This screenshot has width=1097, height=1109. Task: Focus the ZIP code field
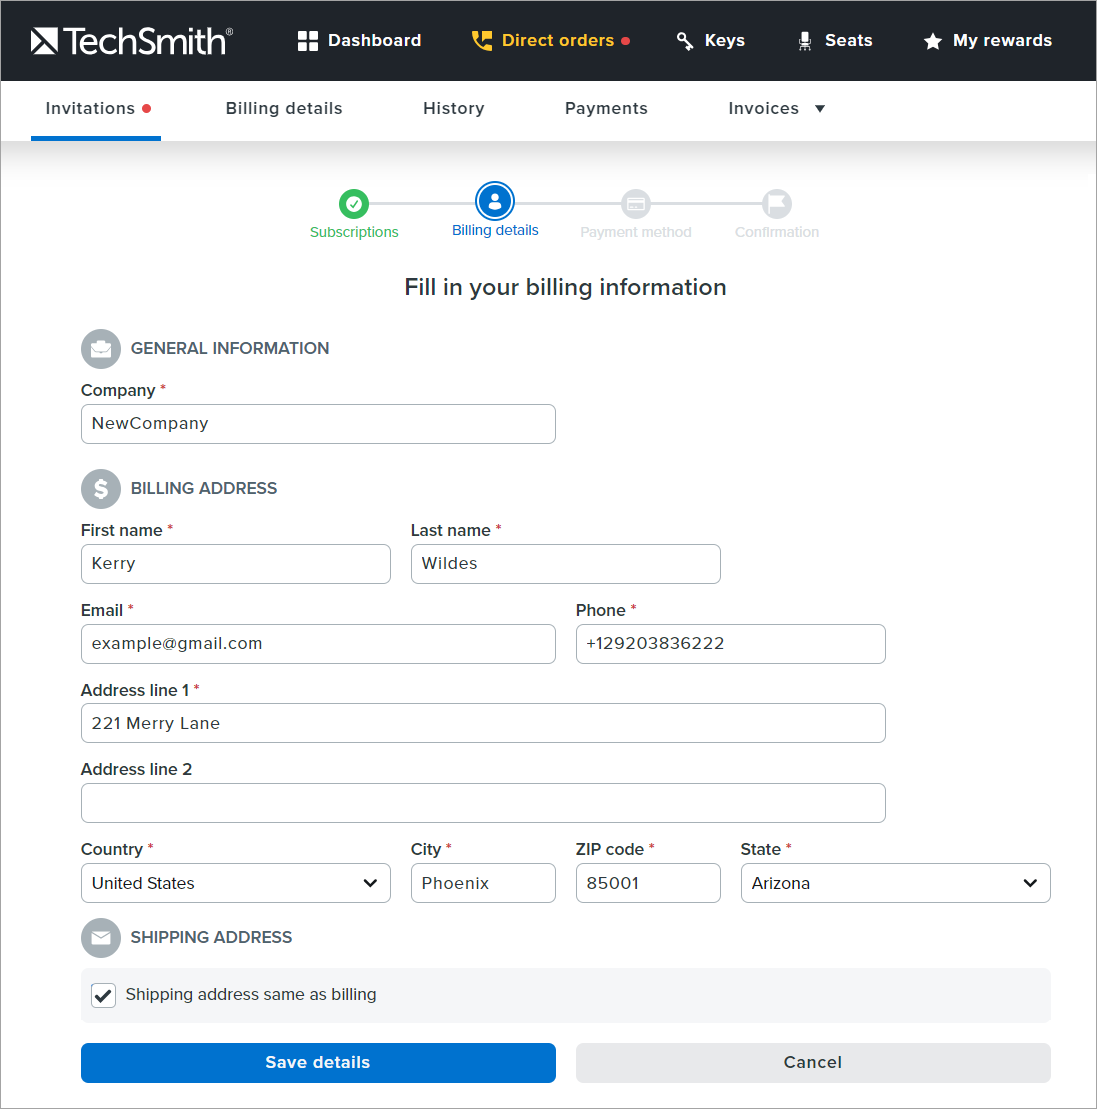[647, 883]
